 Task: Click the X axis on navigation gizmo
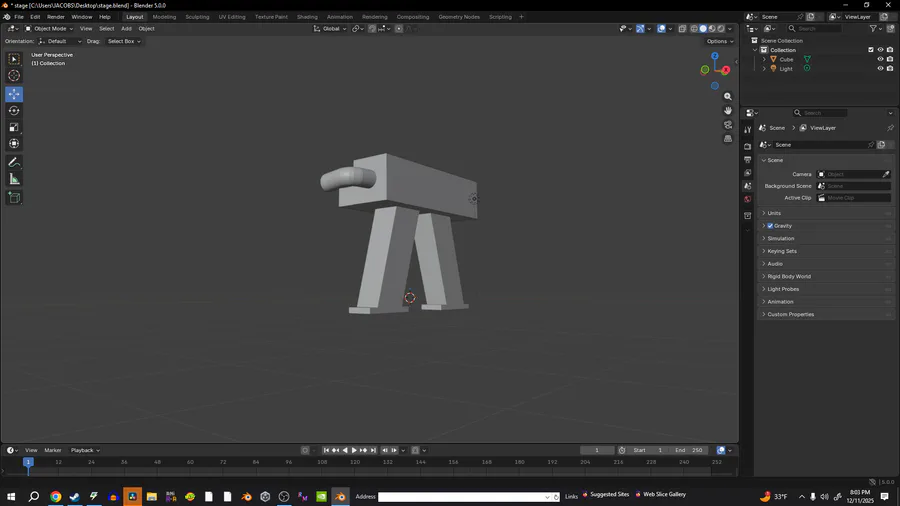pyautogui.click(x=726, y=70)
